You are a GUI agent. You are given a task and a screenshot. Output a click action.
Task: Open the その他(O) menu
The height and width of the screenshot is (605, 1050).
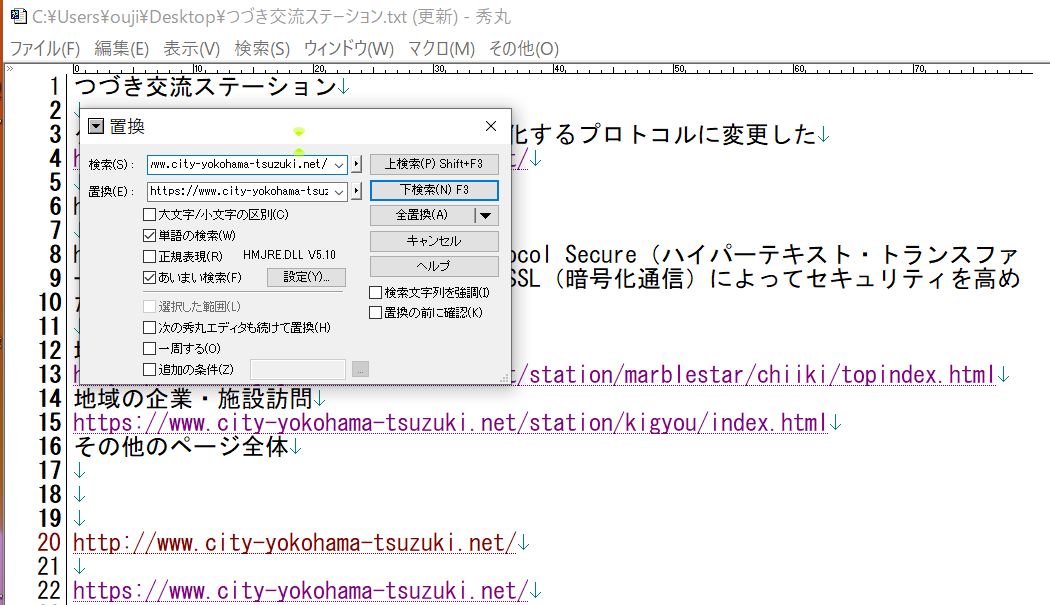click(x=524, y=48)
